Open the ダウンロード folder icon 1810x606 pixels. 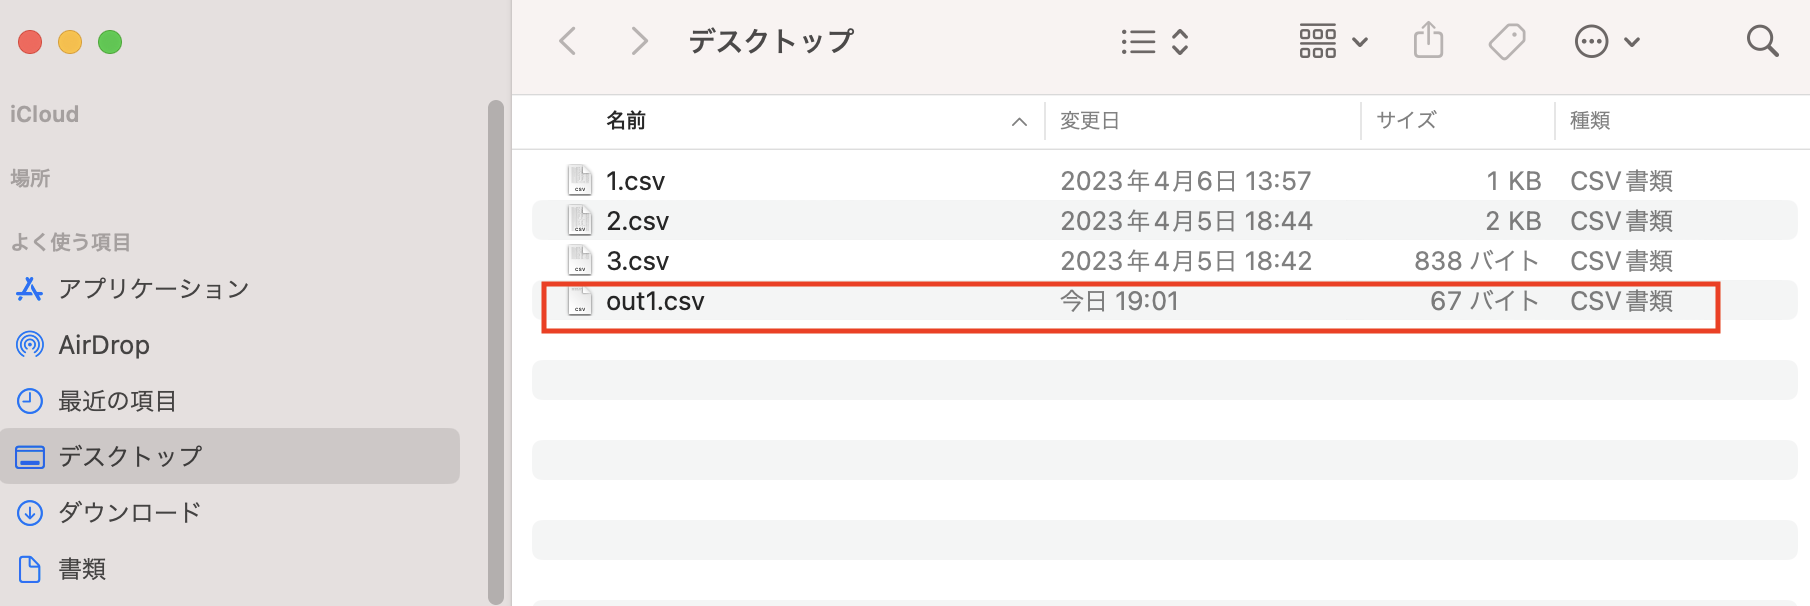(30, 512)
